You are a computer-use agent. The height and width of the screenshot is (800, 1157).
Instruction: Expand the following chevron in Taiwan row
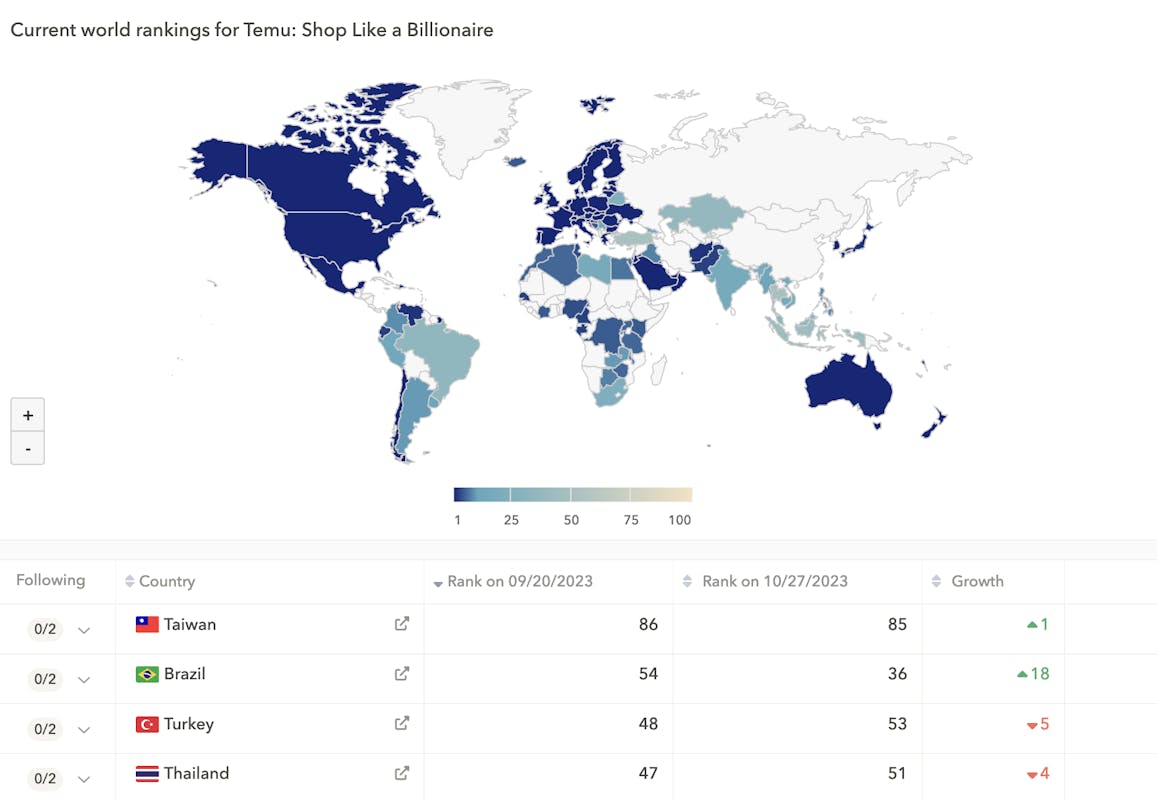point(84,630)
